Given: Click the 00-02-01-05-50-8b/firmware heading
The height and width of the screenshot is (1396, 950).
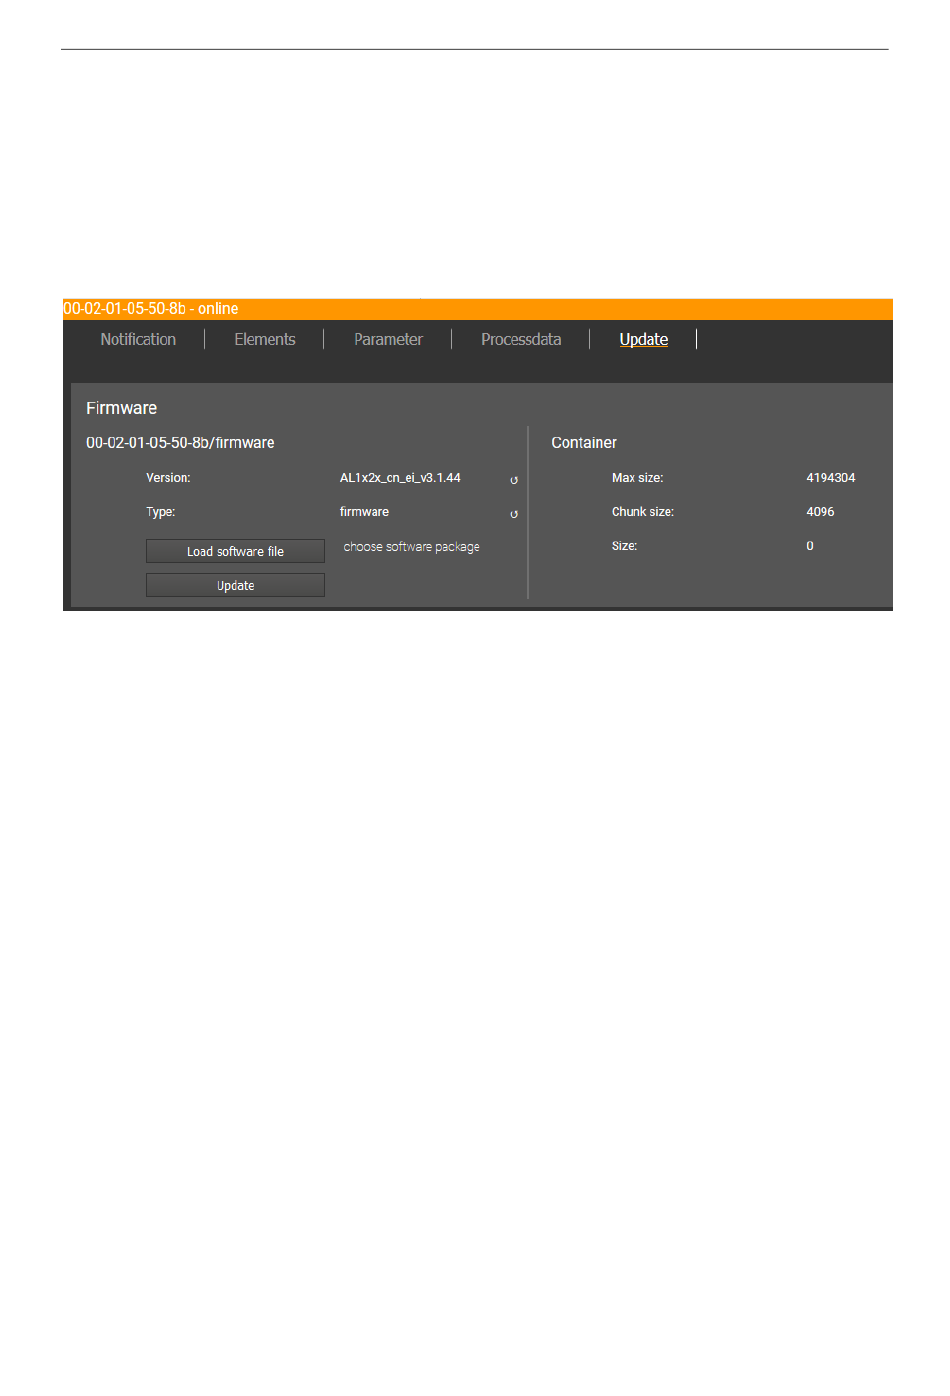Looking at the screenshot, I should pyautogui.click(x=180, y=443).
